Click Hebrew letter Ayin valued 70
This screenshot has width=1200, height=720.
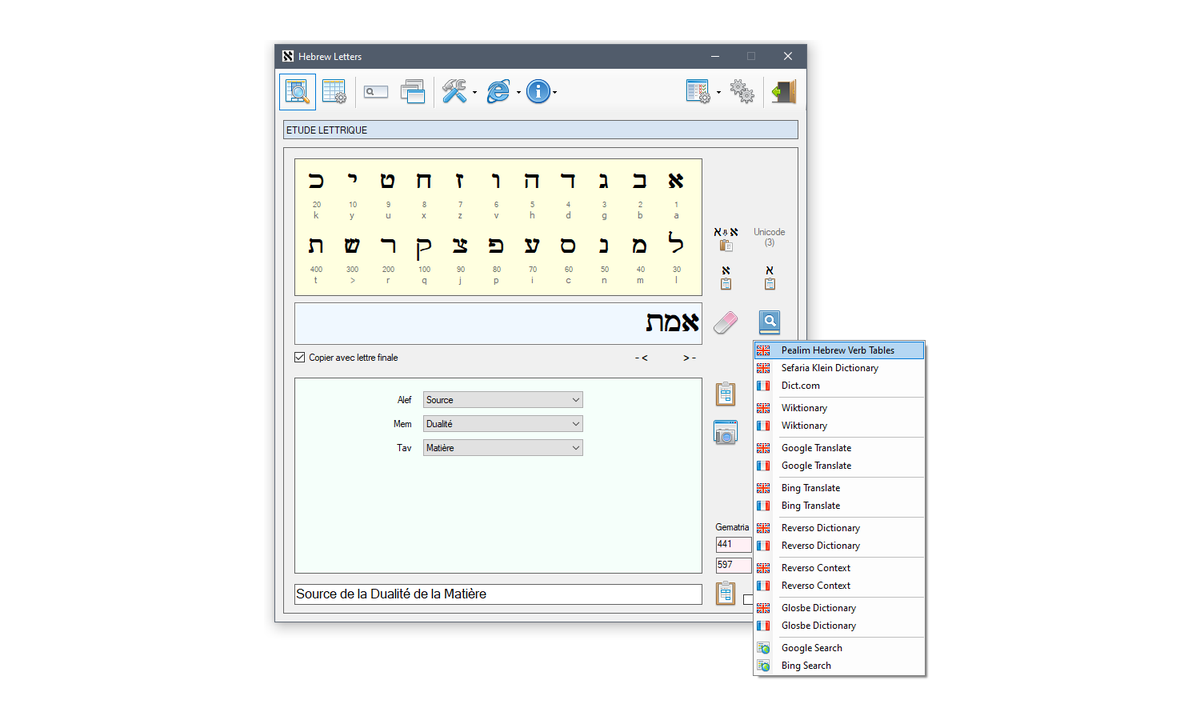pyautogui.click(x=532, y=246)
